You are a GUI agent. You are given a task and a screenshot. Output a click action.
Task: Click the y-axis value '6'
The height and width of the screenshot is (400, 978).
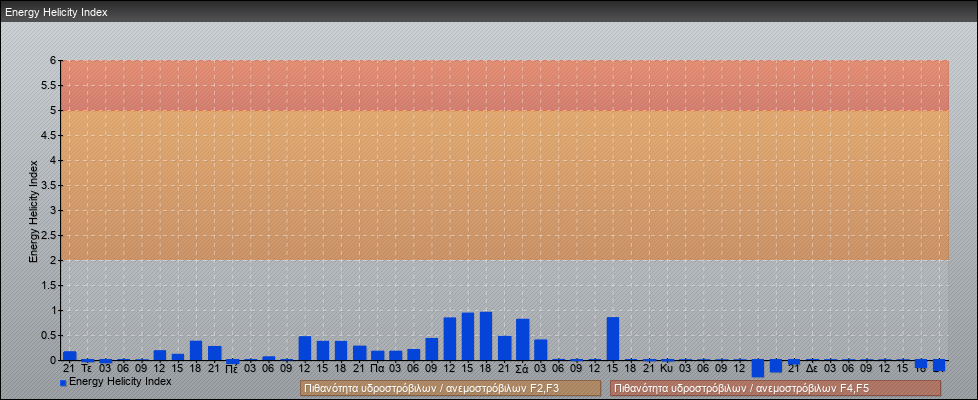click(x=54, y=61)
